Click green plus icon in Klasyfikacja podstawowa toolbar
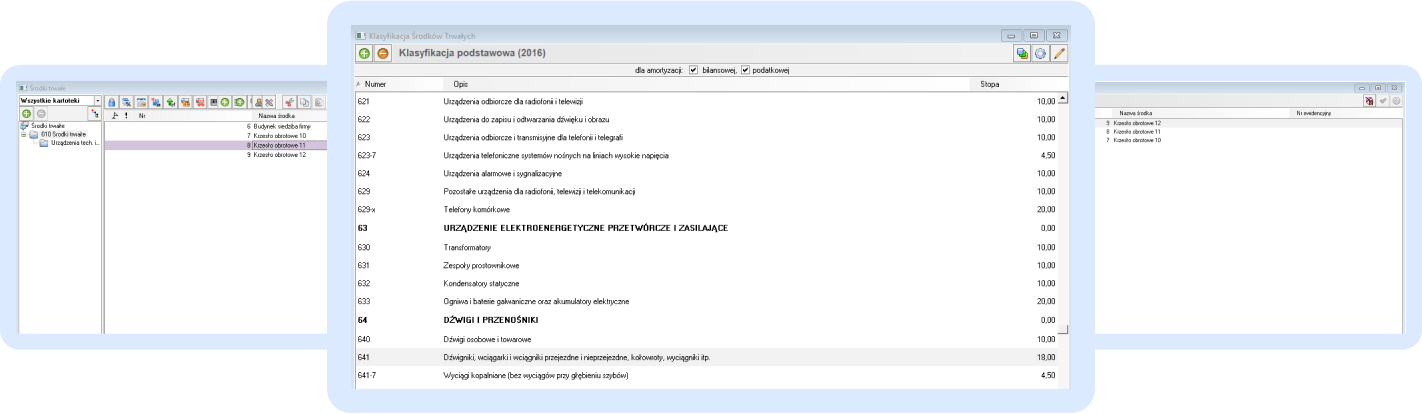 click(x=365, y=53)
